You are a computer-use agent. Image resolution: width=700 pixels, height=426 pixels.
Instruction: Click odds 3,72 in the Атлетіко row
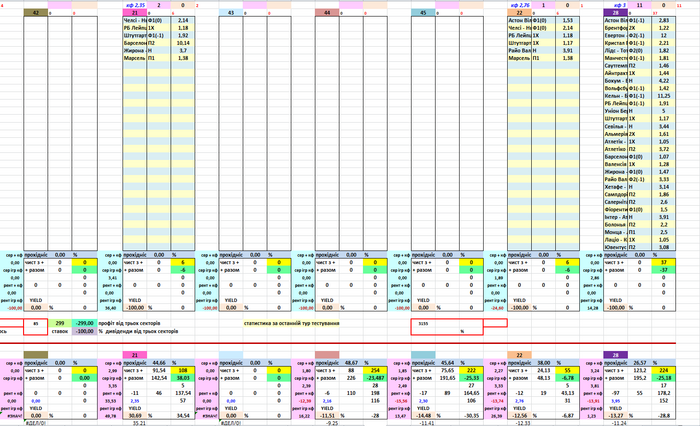[664, 149]
